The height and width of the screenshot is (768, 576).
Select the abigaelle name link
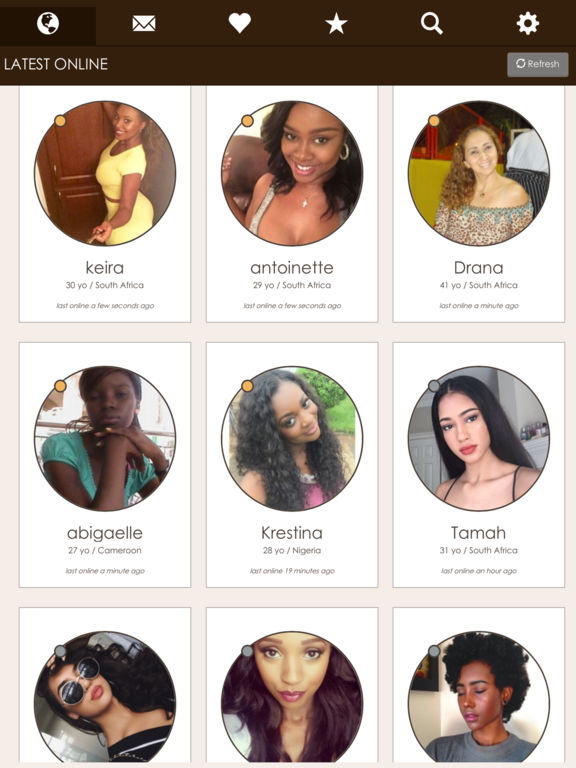click(x=105, y=533)
